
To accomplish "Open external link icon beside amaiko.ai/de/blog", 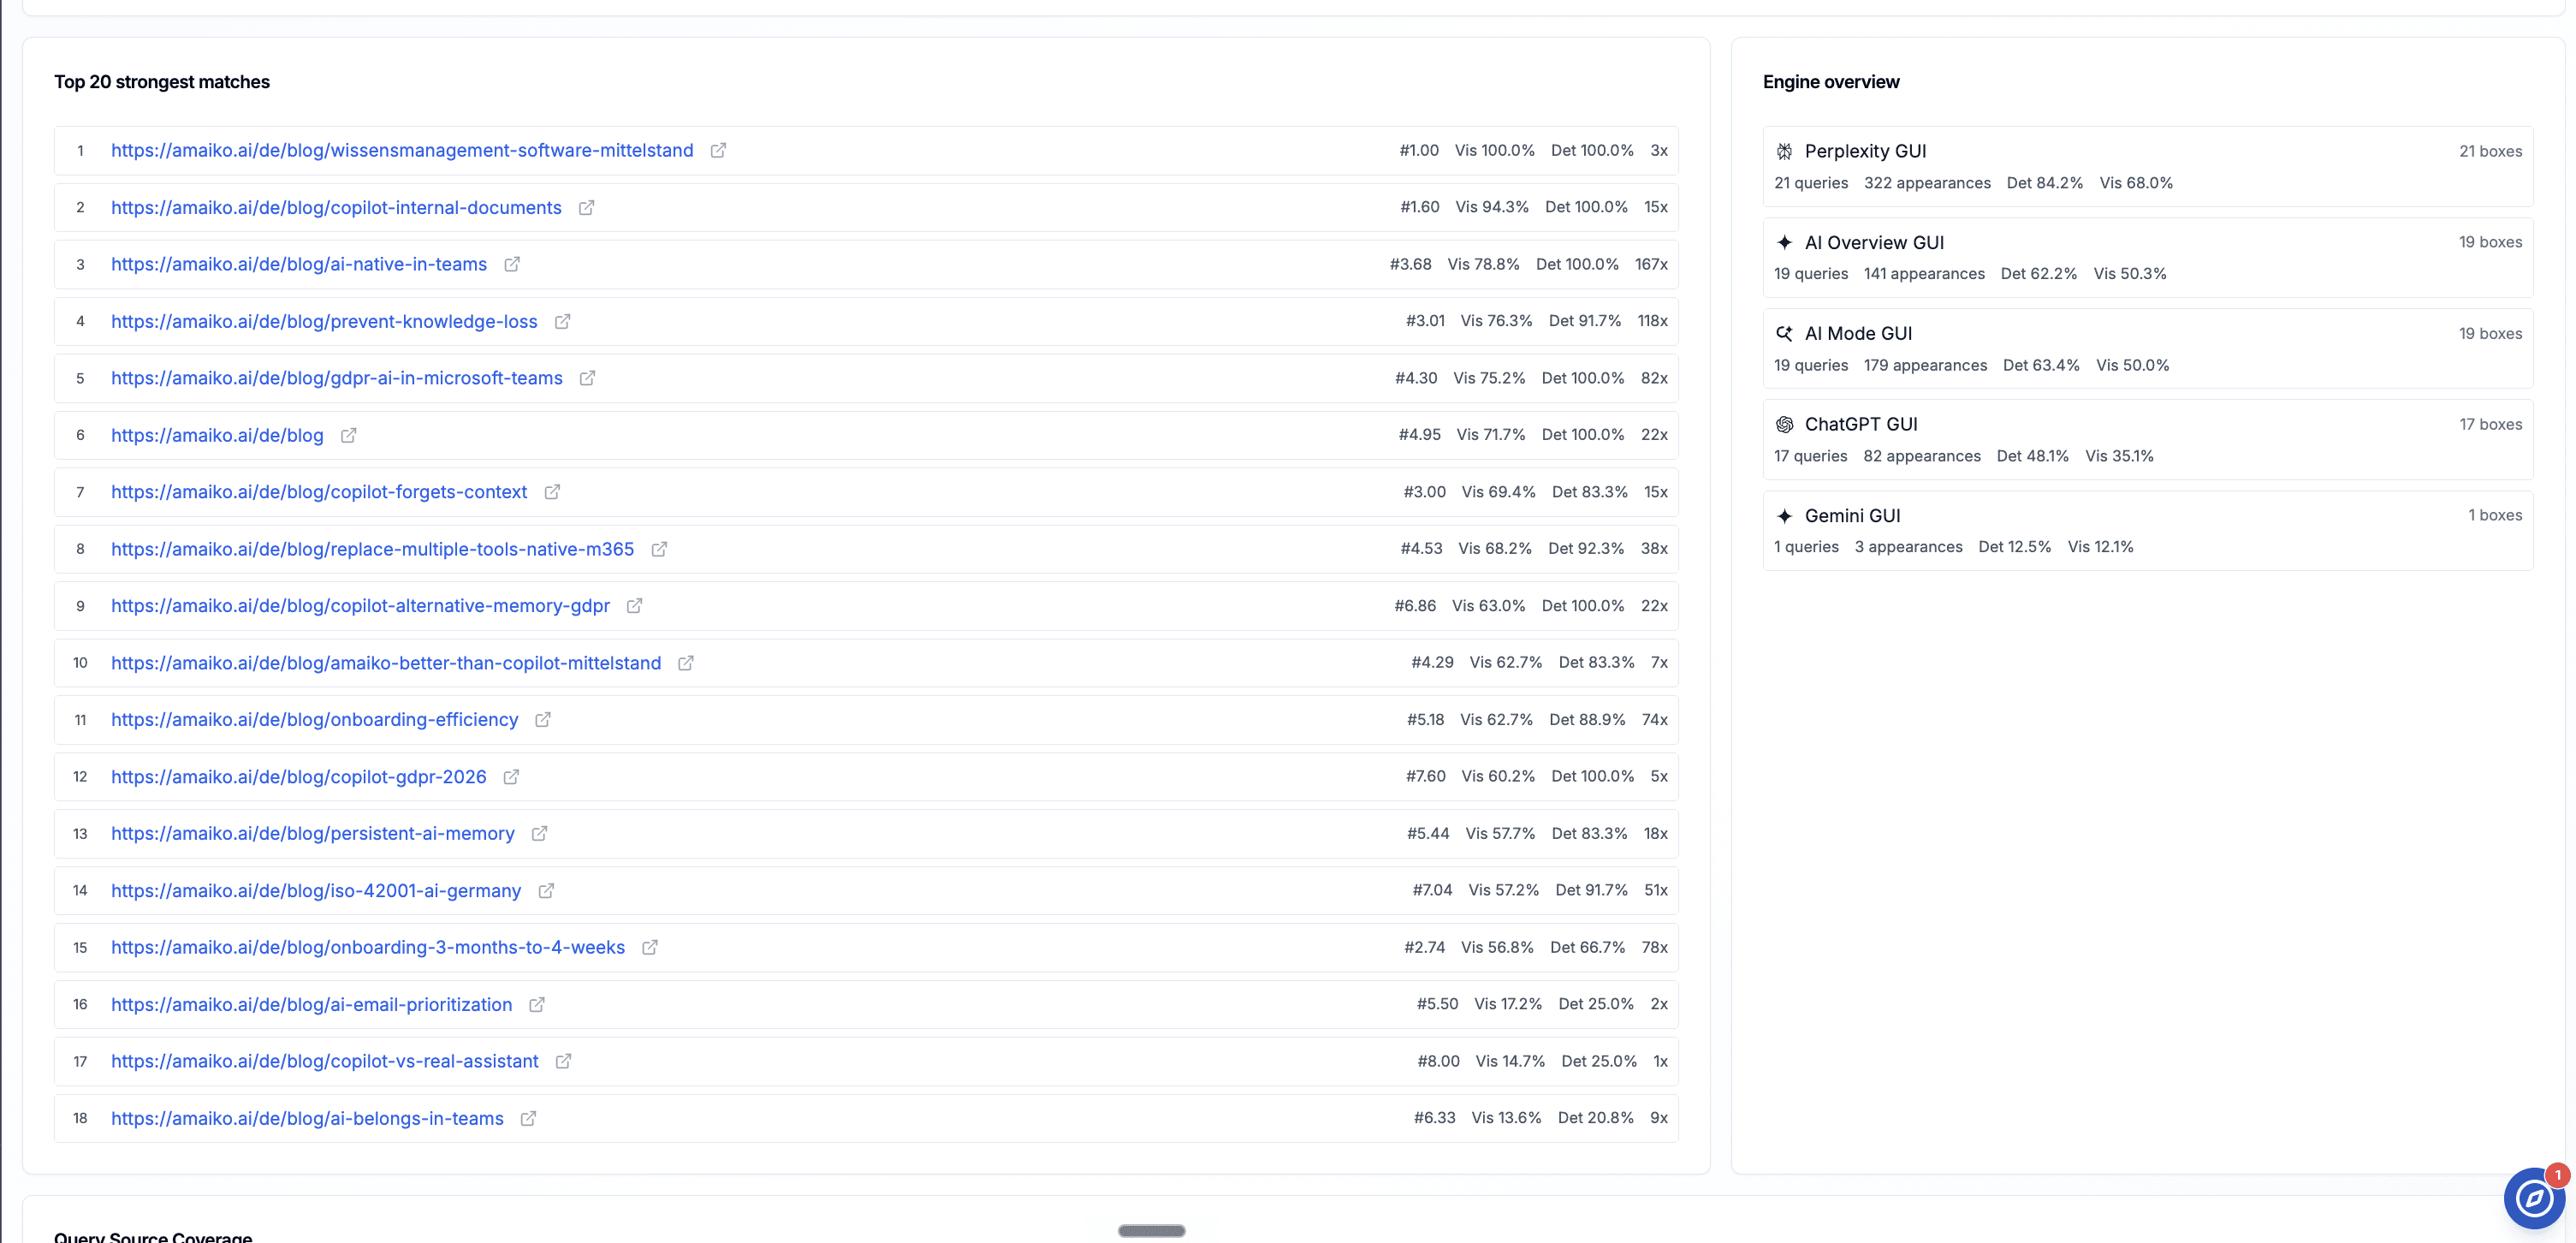I will [x=349, y=436].
